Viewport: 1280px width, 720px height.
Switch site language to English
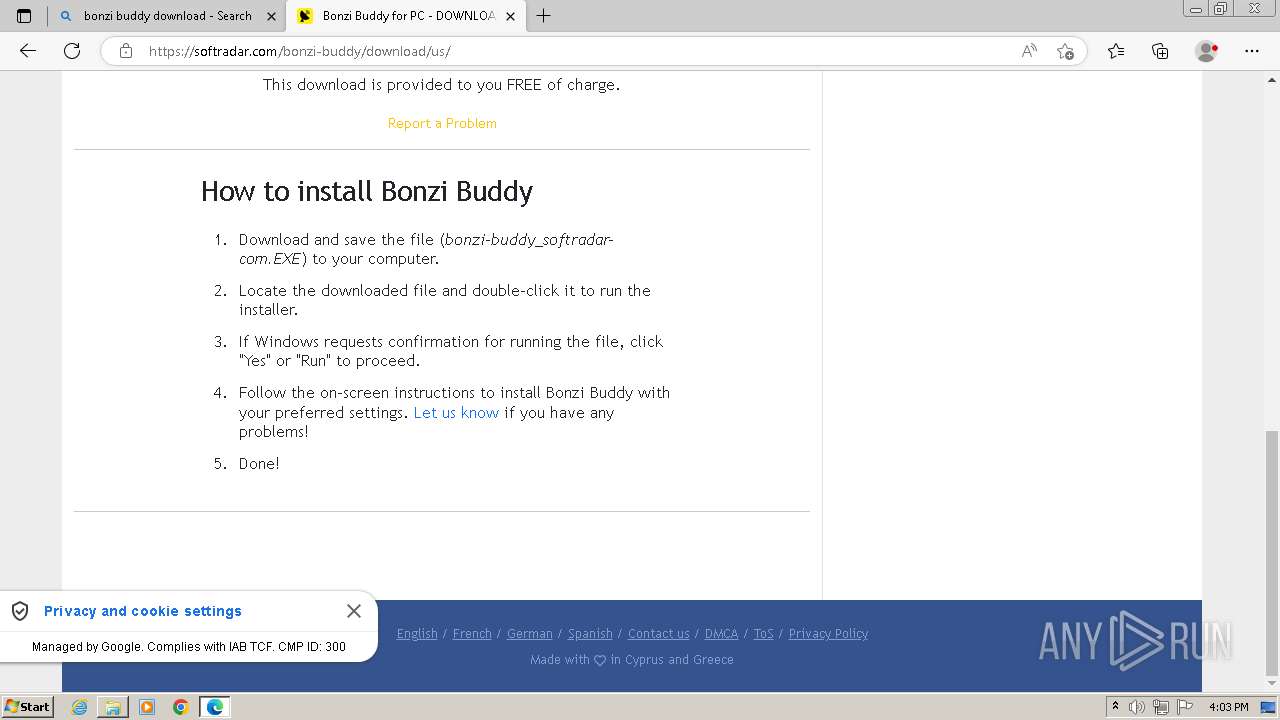click(417, 633)
